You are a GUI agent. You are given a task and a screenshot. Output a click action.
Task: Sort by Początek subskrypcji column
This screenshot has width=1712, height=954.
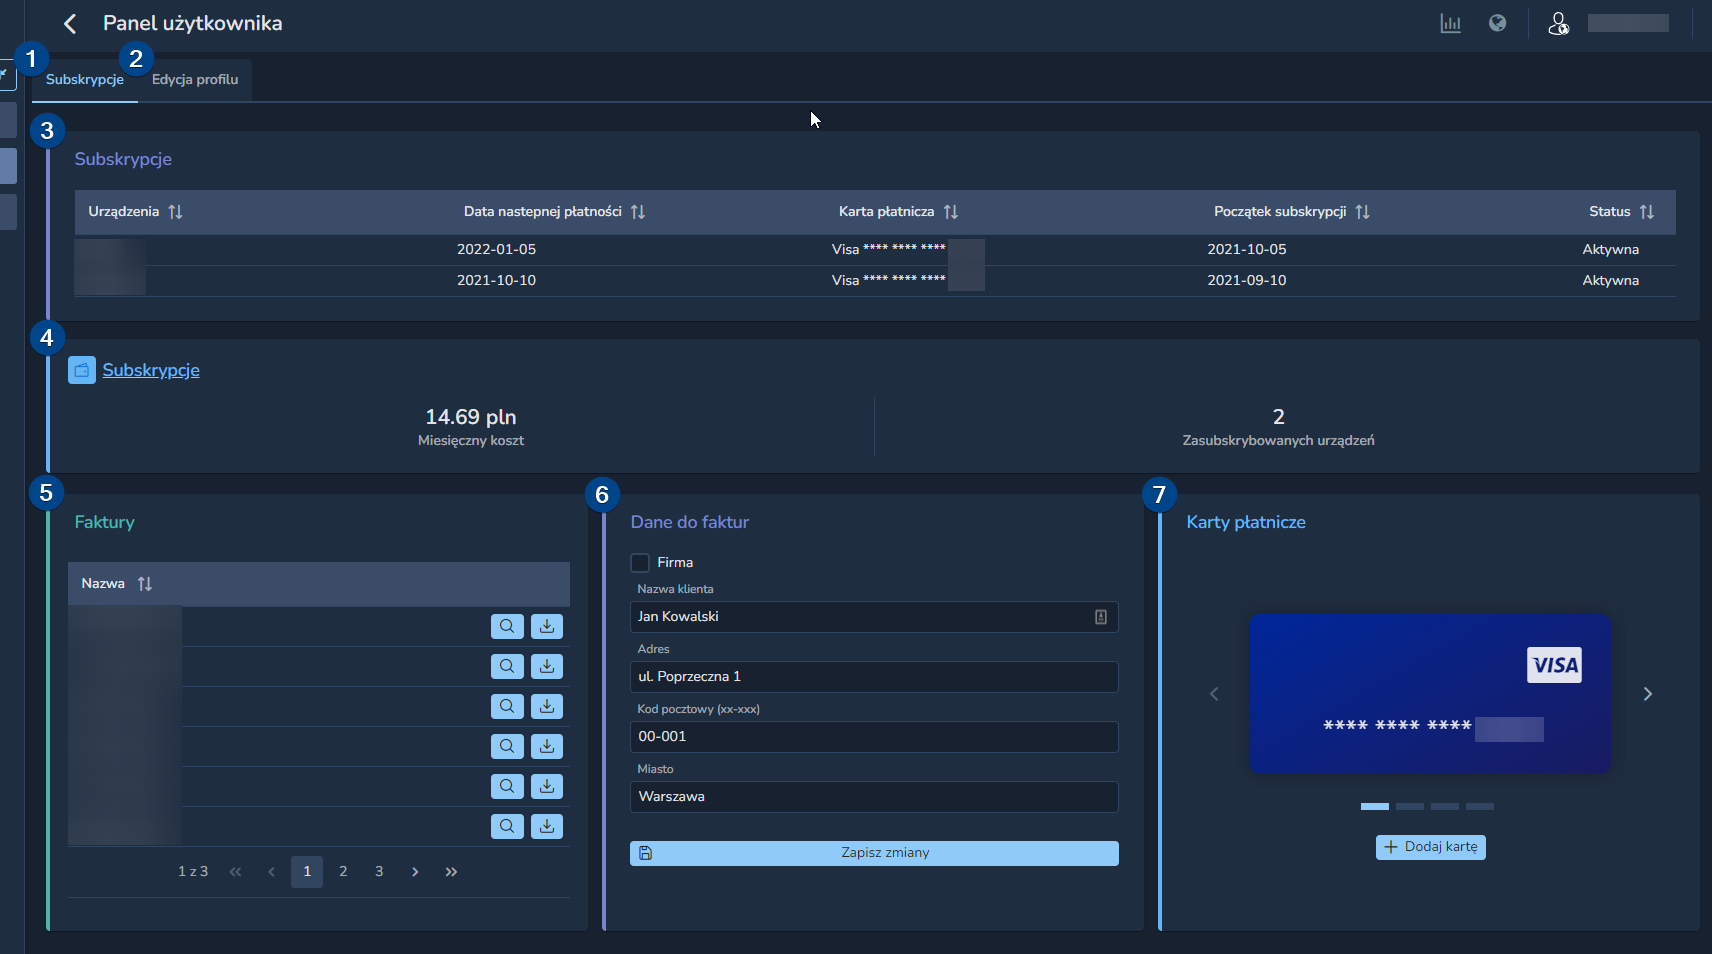tap(1363, 212)
